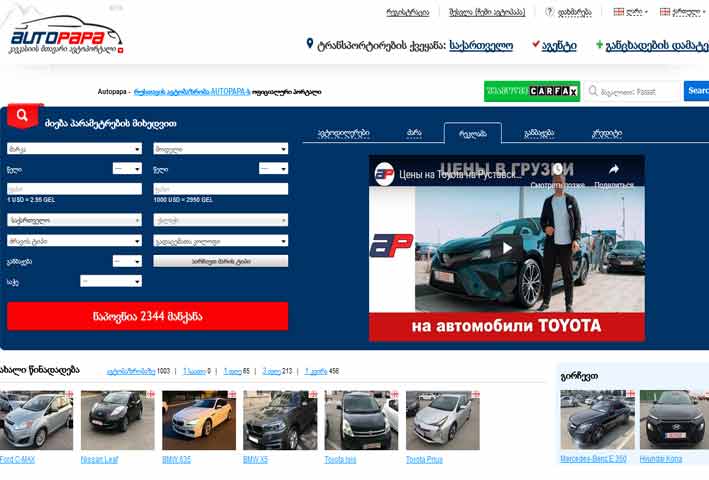
Task: Open the Hyundai Kona photo
Action: (x=674, y=420)
